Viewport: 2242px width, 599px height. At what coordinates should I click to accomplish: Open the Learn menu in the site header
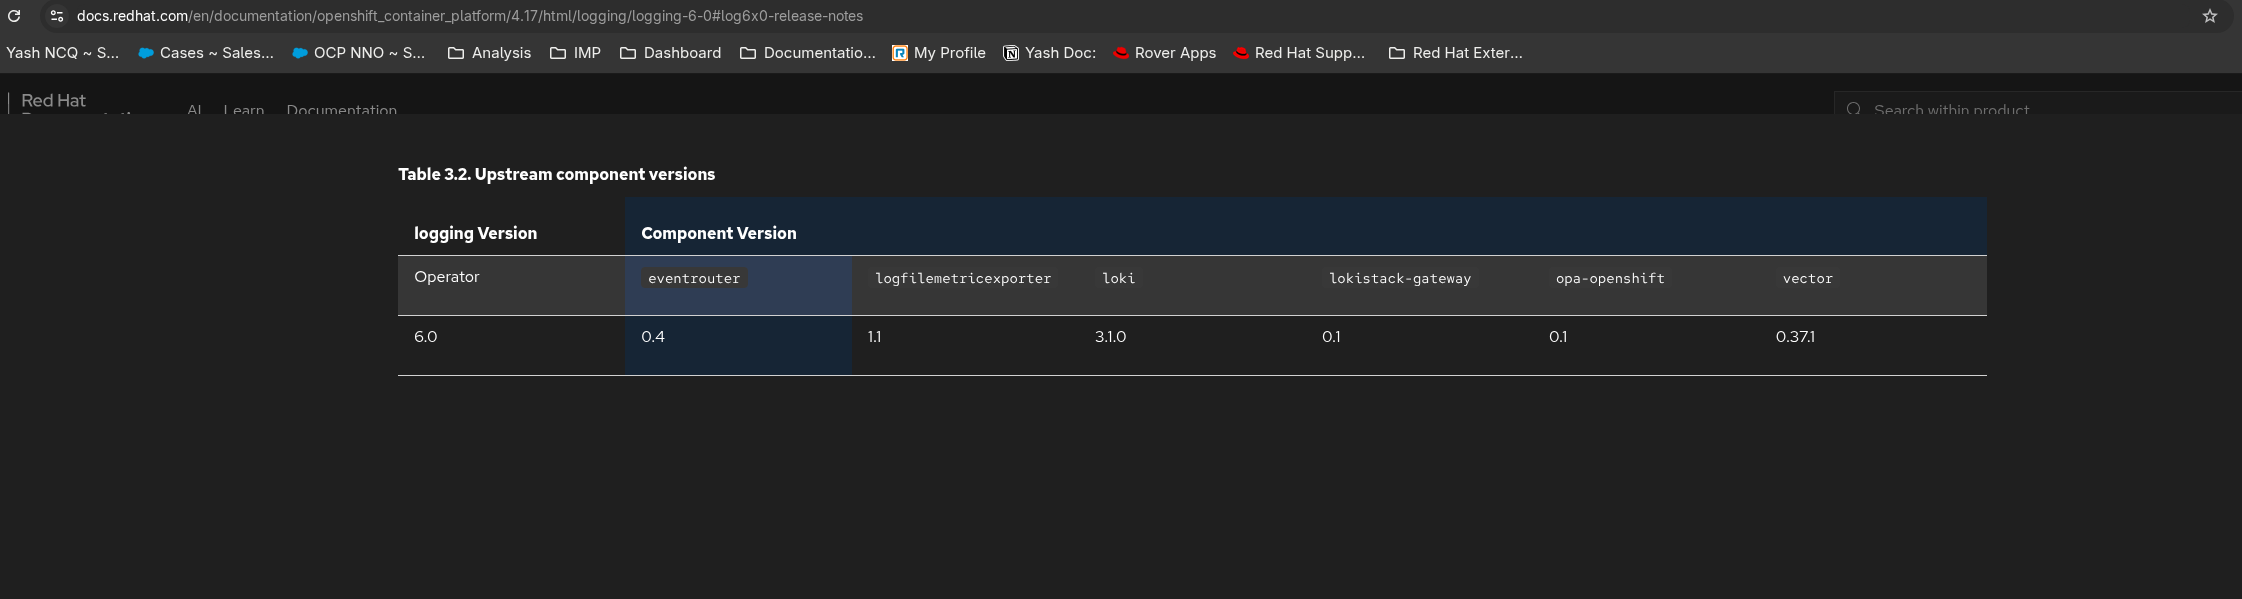[x=244, y=109]
